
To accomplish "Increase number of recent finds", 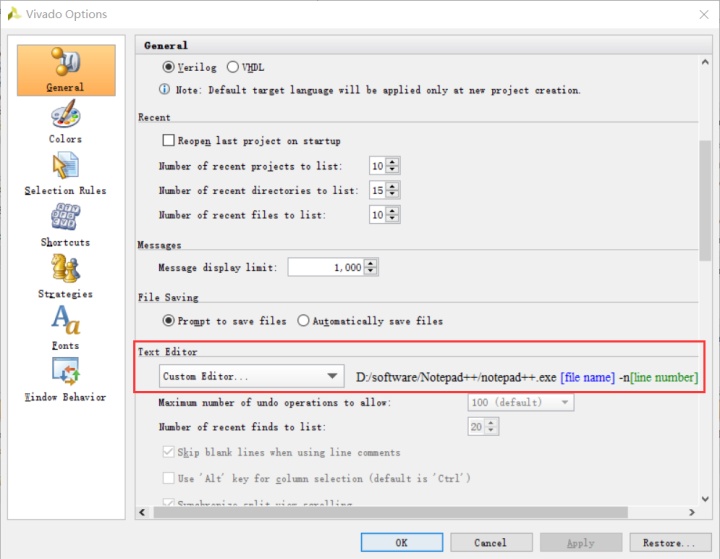I will coord(491,423).
